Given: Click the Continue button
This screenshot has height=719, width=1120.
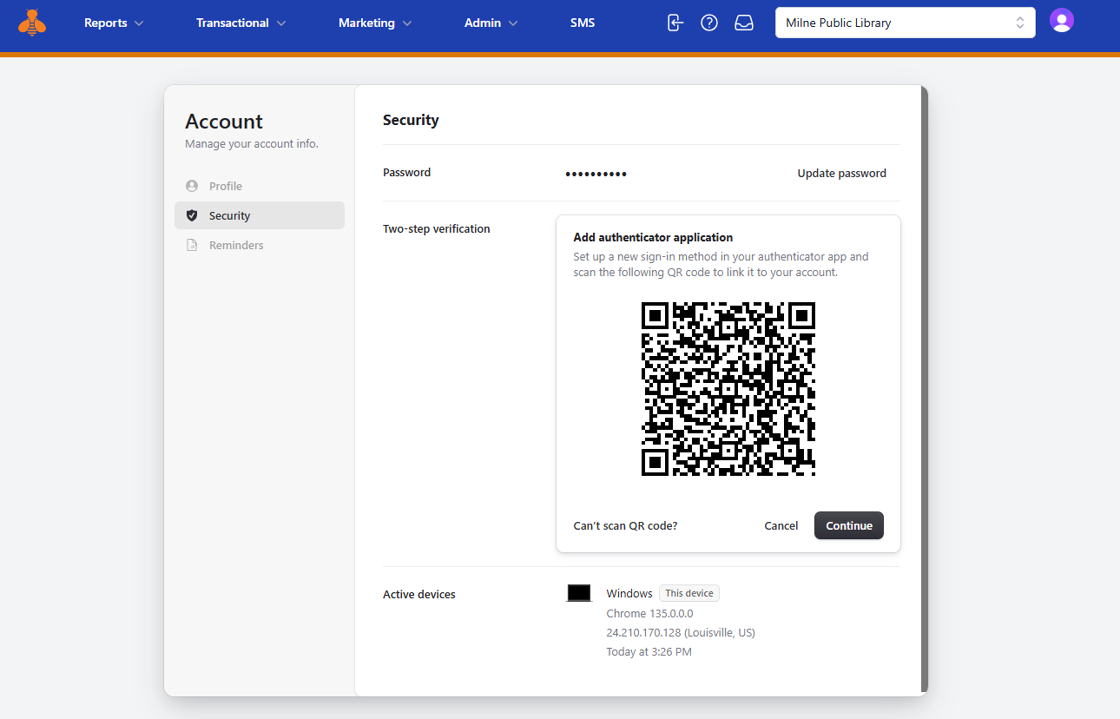Looking at the screenshot, I should click(x=849, y=526).
